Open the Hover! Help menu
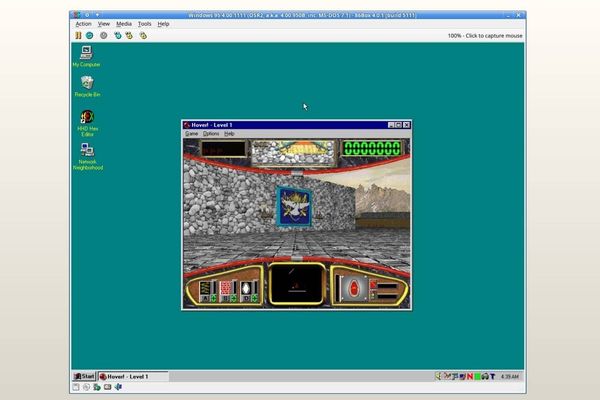The image size is (600, 400). [229, 134]
